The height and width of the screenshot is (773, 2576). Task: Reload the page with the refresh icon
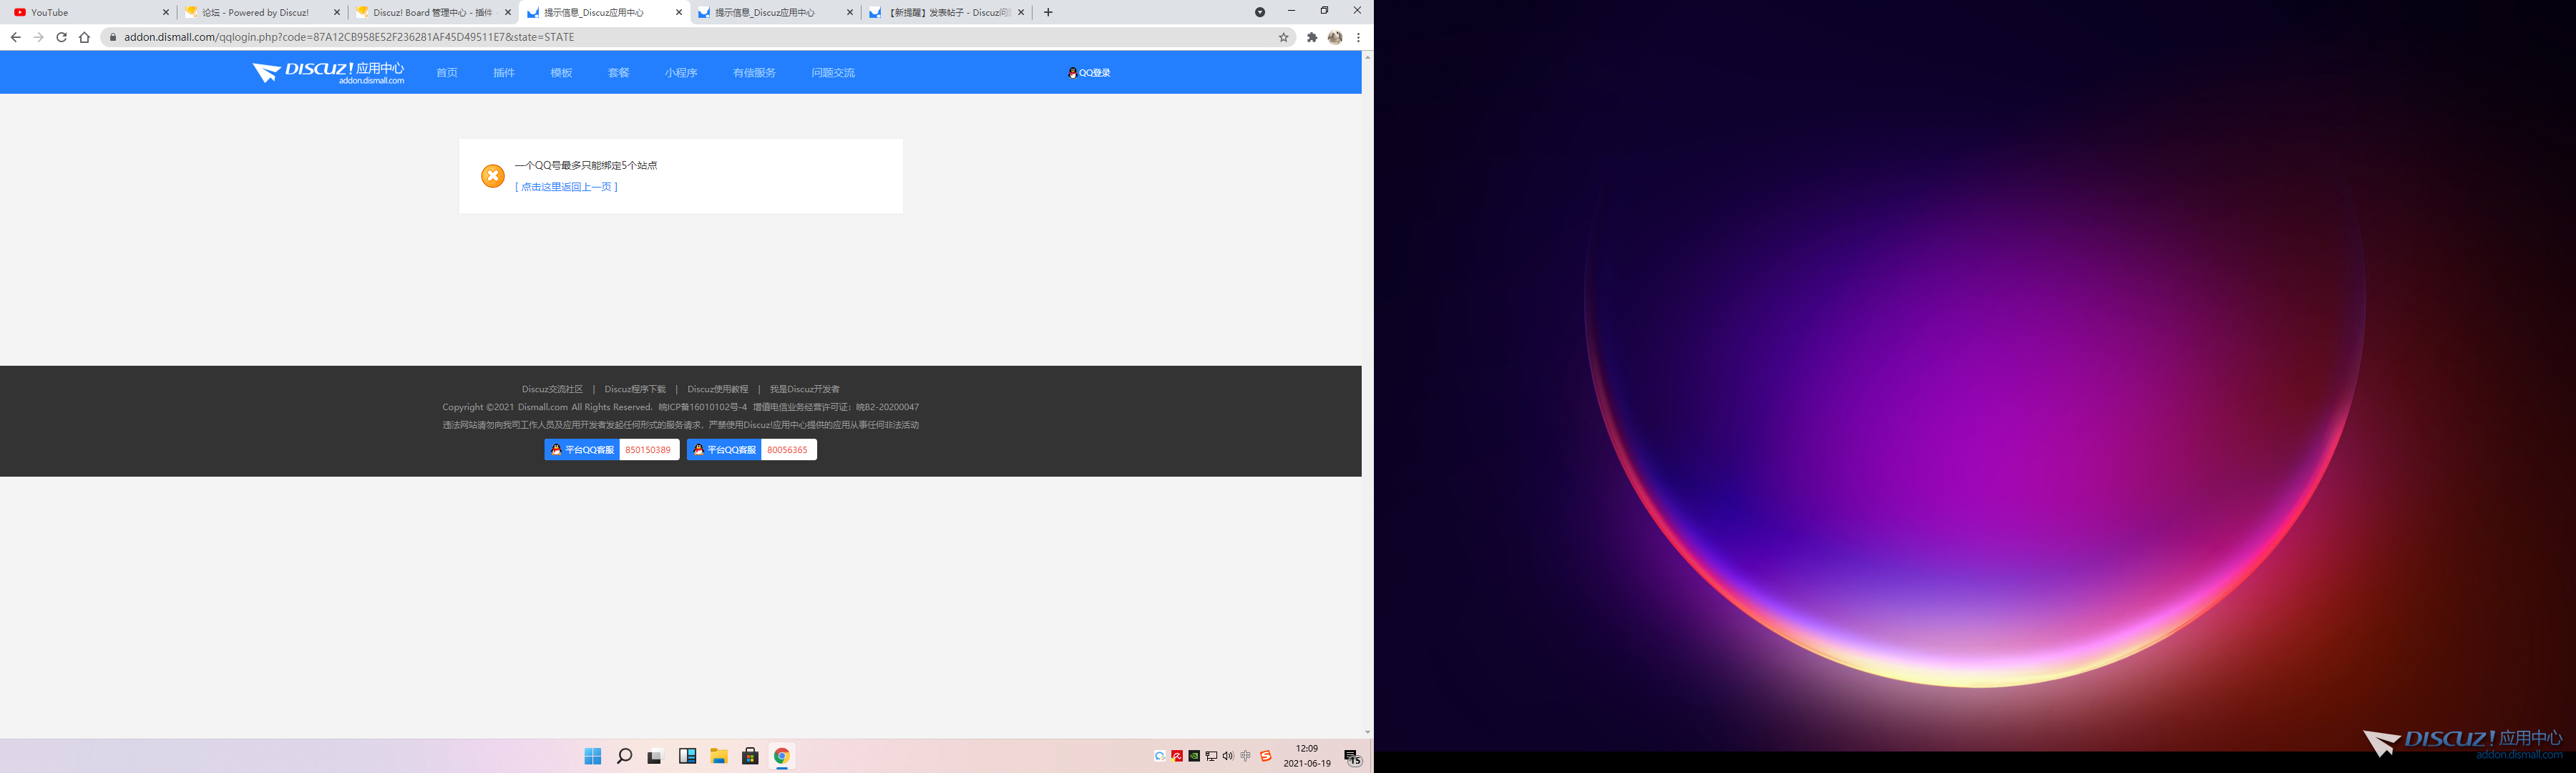pyautogui.click(x=61, y=37)
